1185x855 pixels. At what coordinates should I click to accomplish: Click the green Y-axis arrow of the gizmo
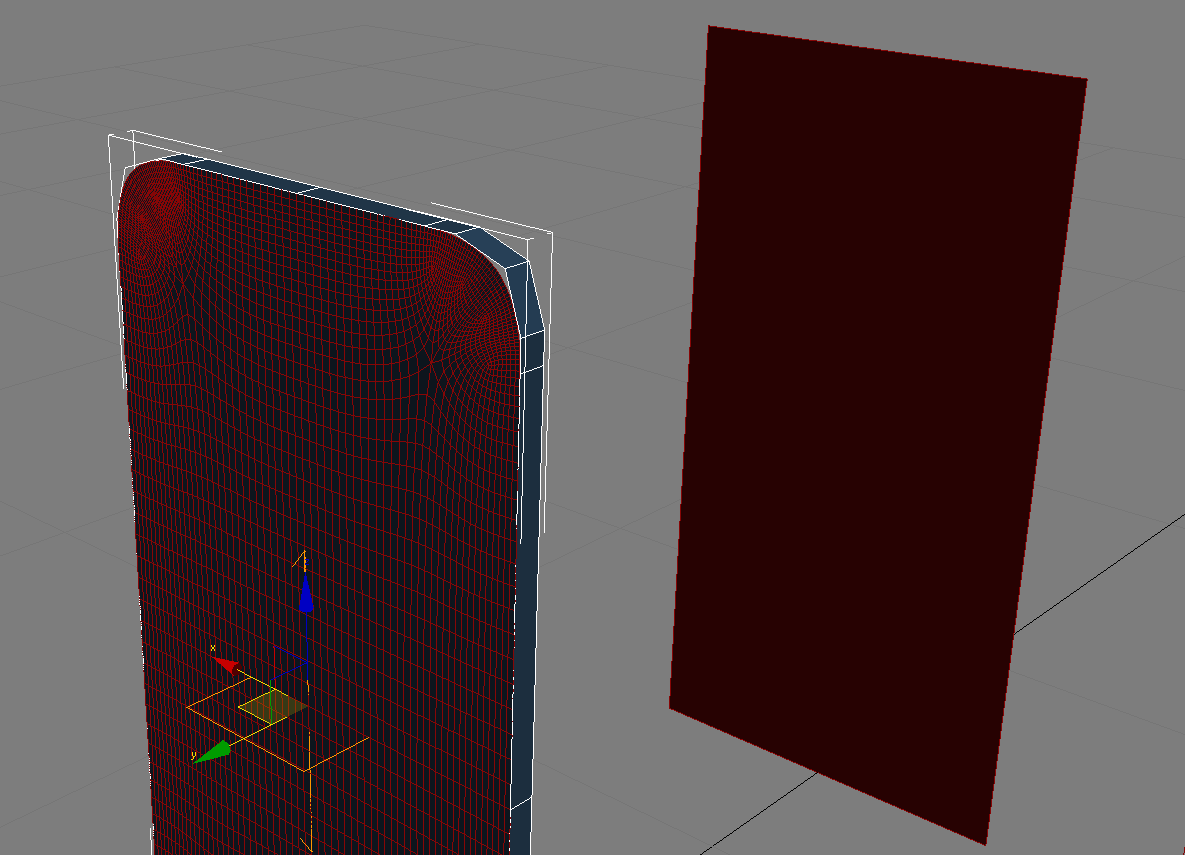click(212, 752)
